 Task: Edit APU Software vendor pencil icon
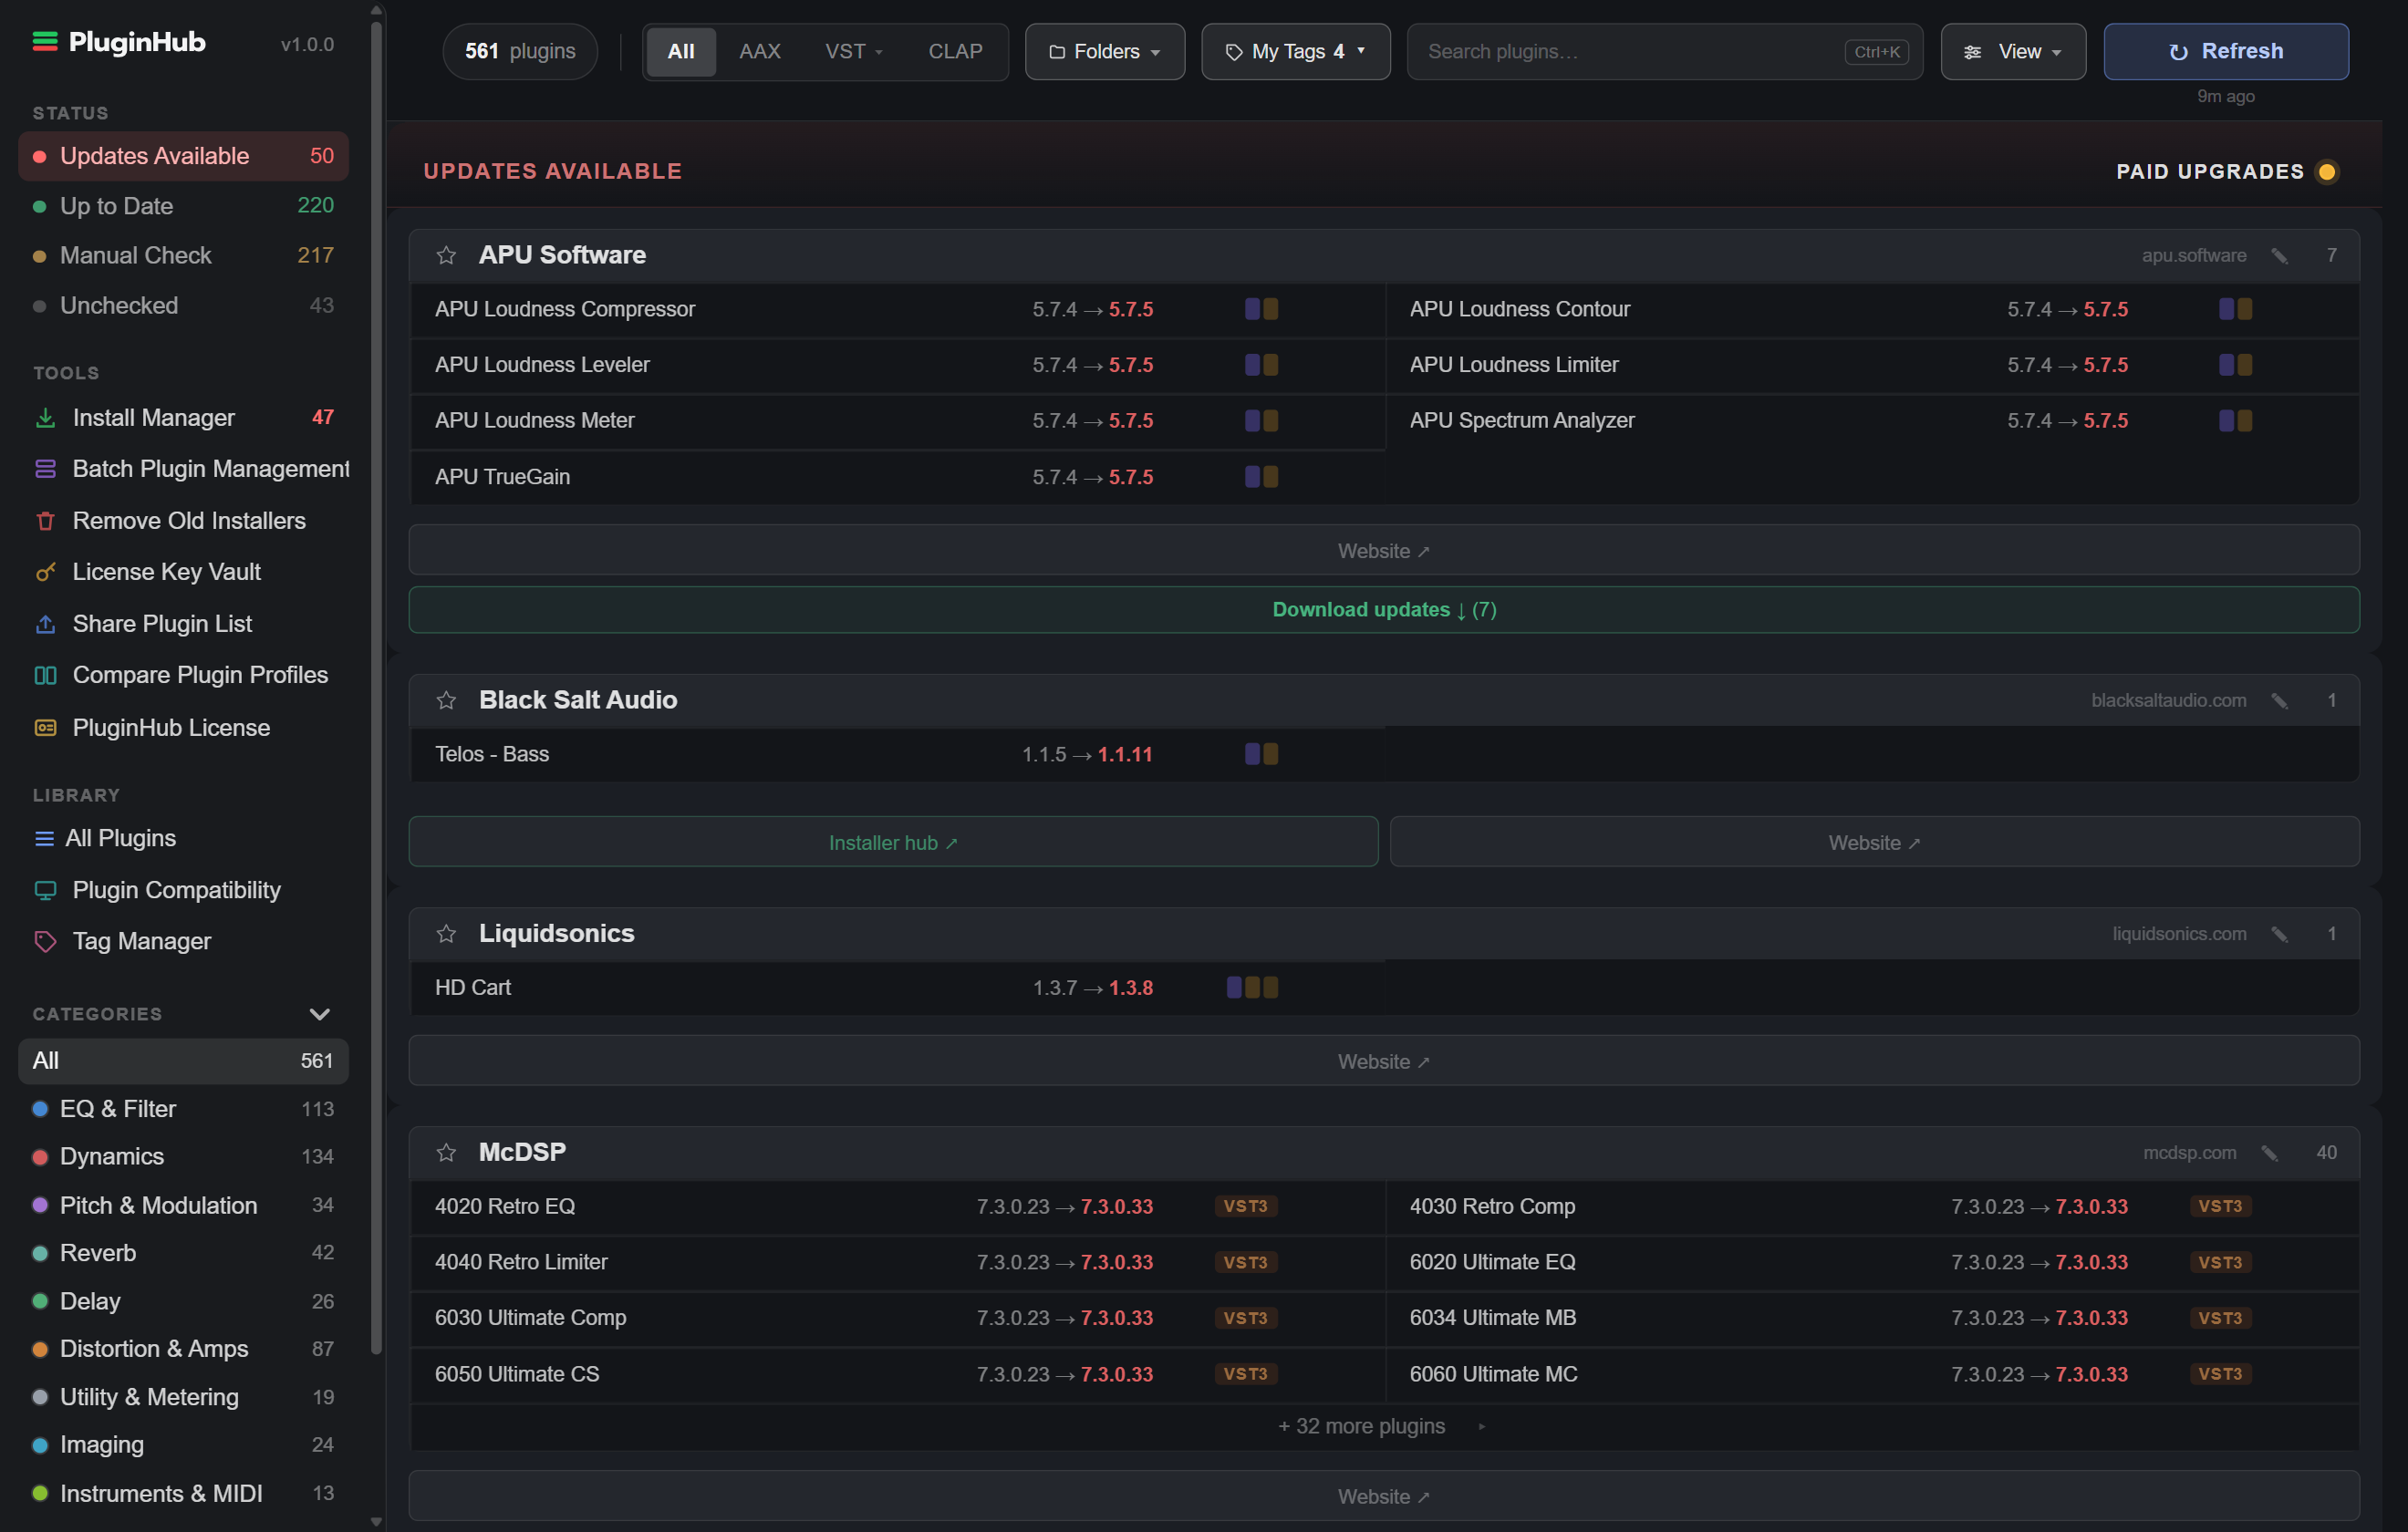click(x=2280, y=256)
